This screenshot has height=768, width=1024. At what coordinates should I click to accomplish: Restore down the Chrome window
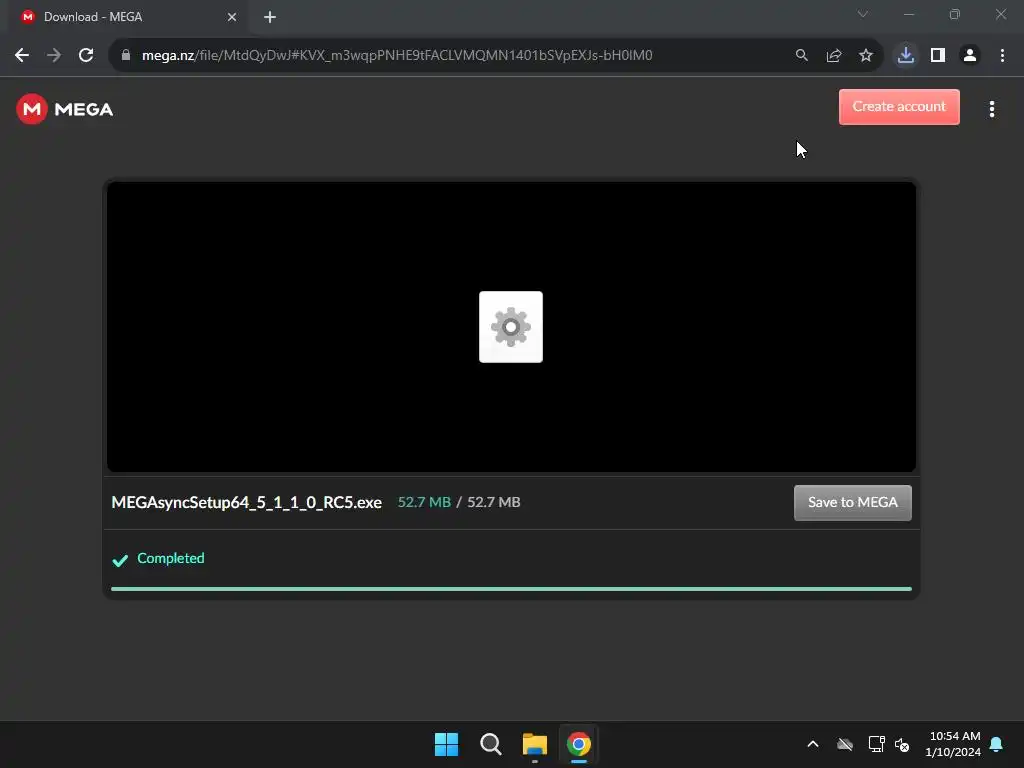click(954, 14)
